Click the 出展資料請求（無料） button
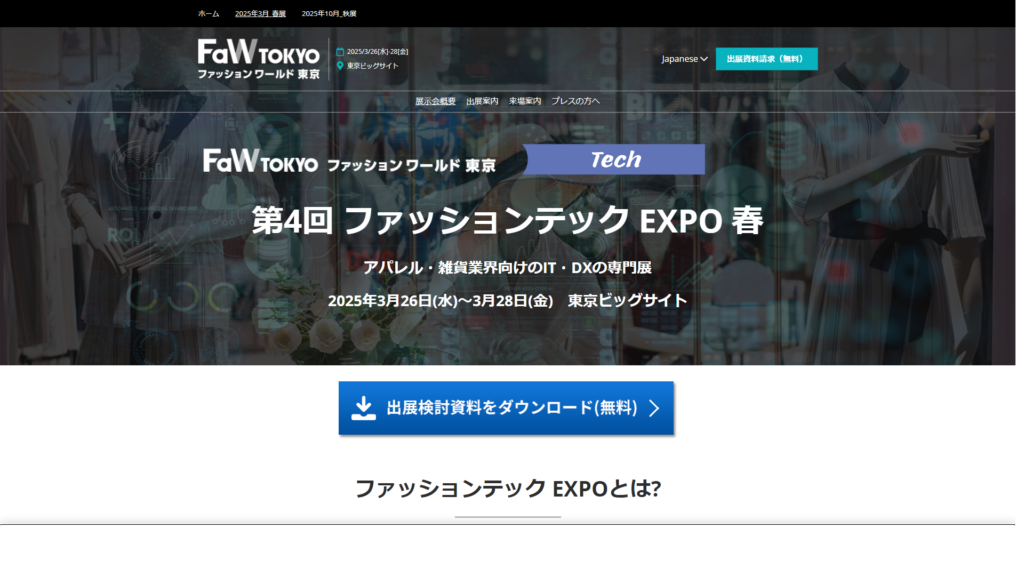This screenshot has height=576, width=1024. coord(766,59)
